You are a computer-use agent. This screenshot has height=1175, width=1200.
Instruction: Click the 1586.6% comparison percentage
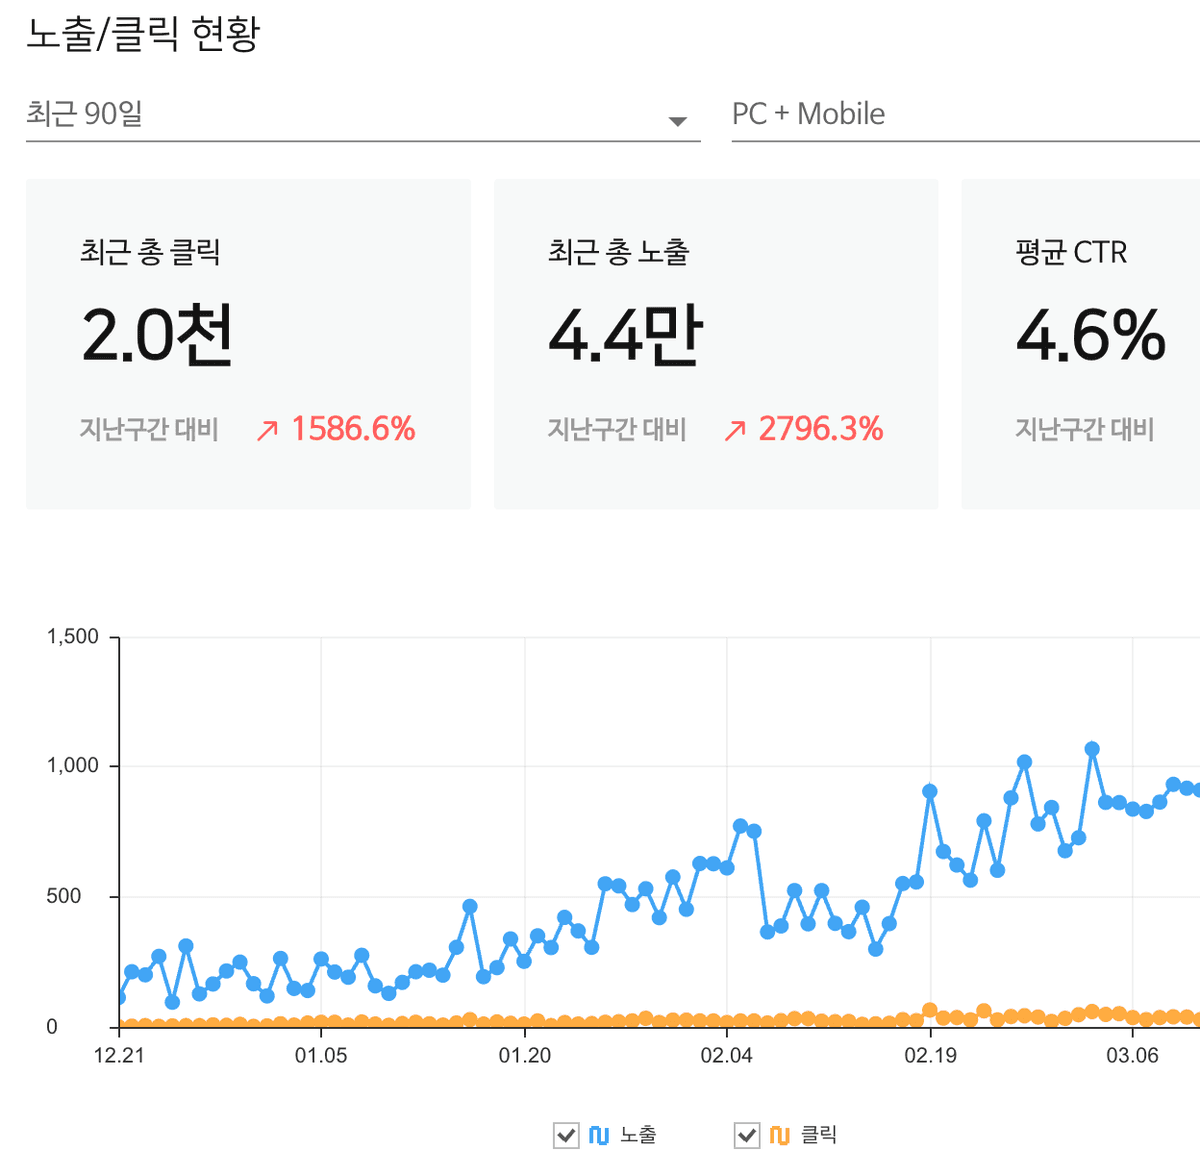point(353,428)
